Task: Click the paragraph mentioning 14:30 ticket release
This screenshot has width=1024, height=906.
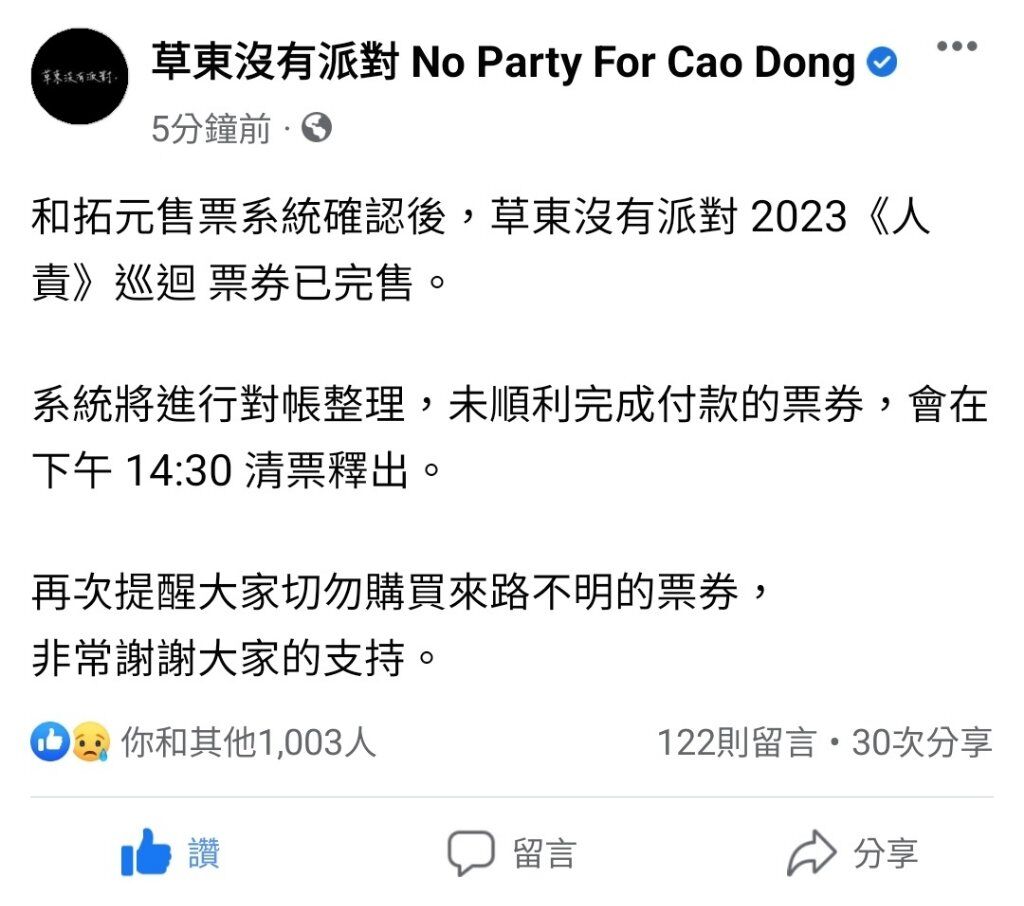Action: 509,437
